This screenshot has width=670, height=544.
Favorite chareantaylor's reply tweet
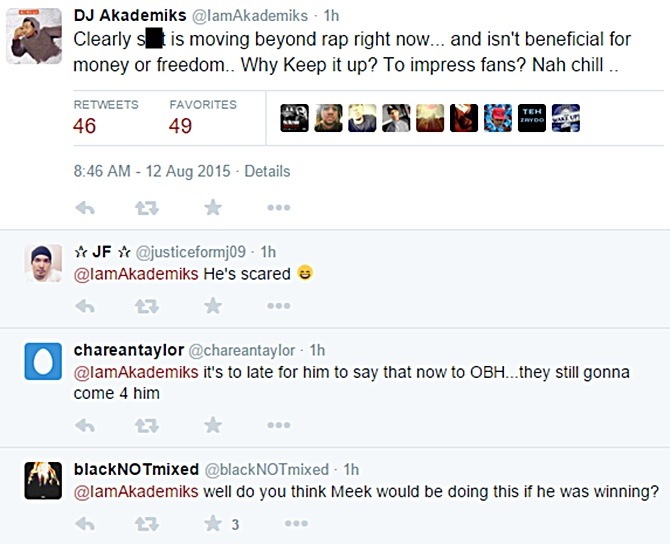[213, 425]
